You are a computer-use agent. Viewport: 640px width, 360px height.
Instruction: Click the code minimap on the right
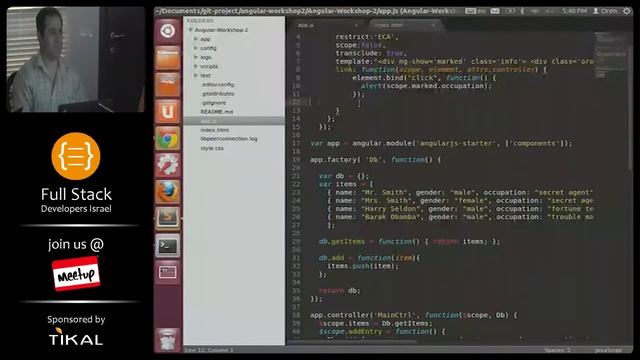click(x=611, y=55)
